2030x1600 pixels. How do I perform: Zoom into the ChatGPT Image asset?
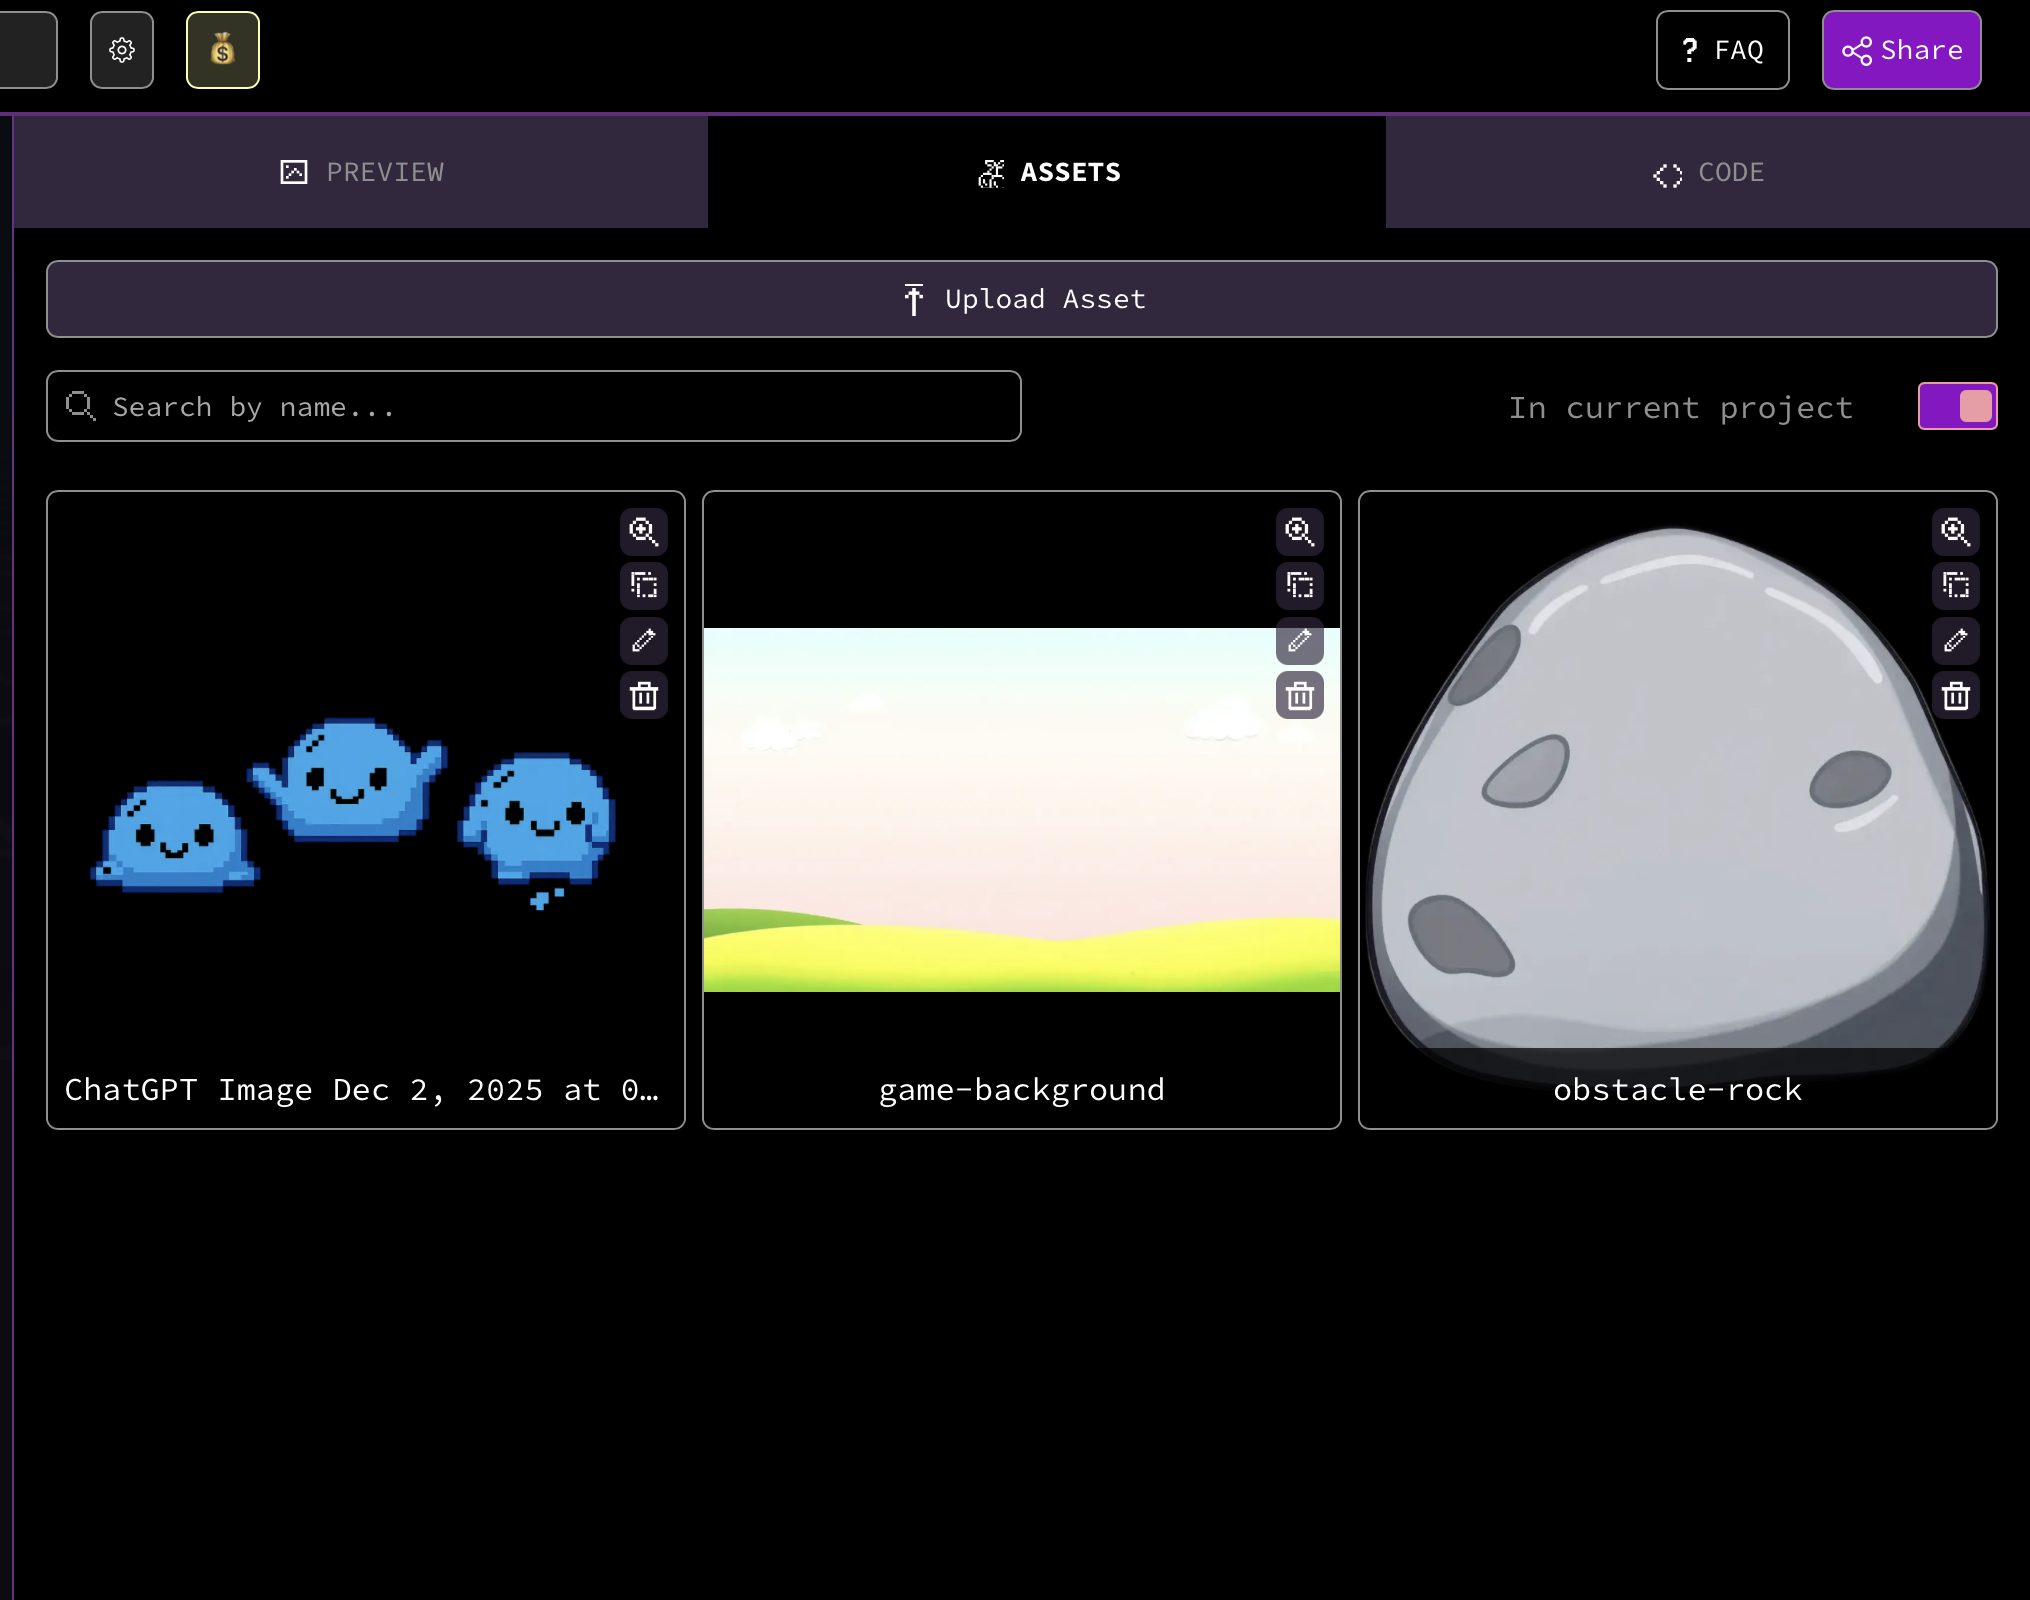pos(644,531)
